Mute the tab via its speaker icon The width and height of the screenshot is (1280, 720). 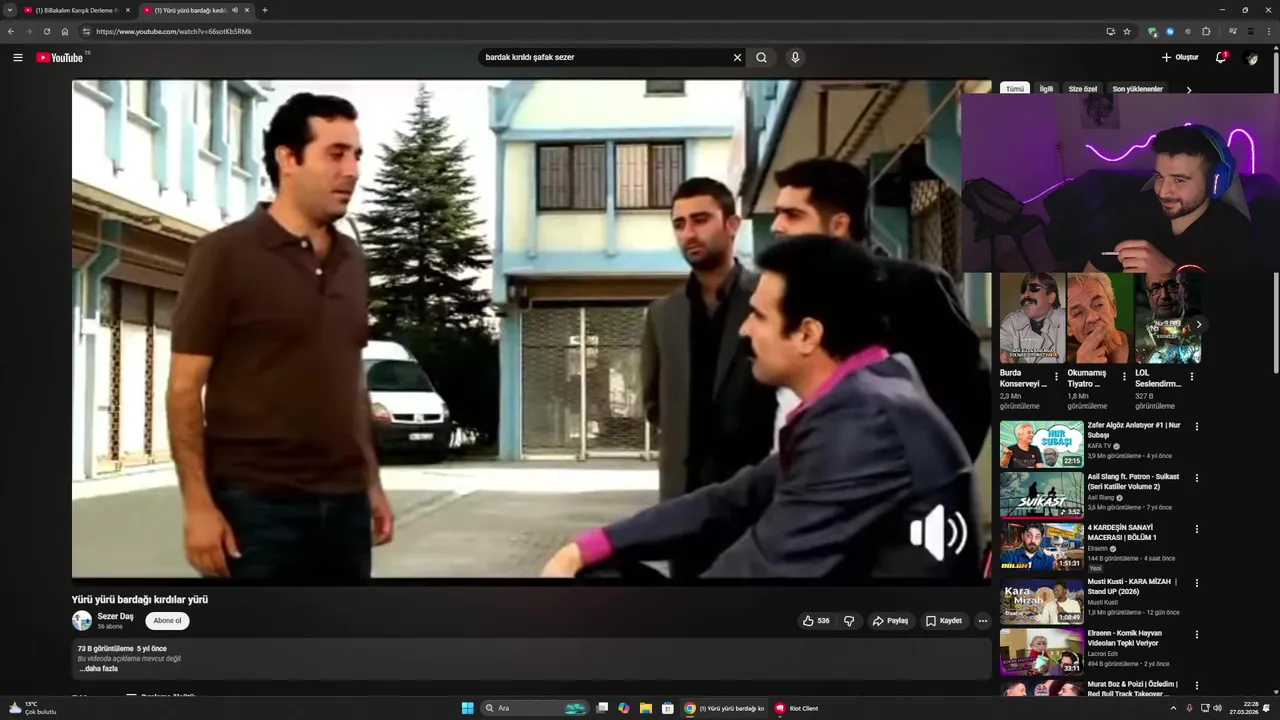[235, 10]
